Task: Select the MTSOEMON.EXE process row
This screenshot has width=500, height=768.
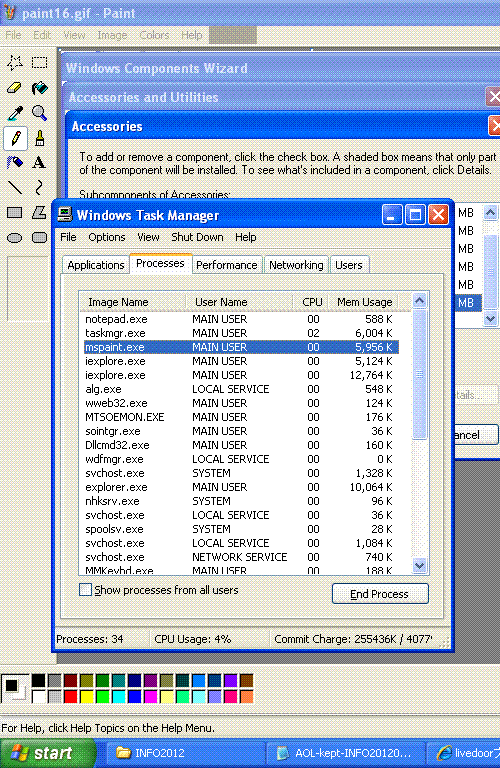Action: coord(241,417)
